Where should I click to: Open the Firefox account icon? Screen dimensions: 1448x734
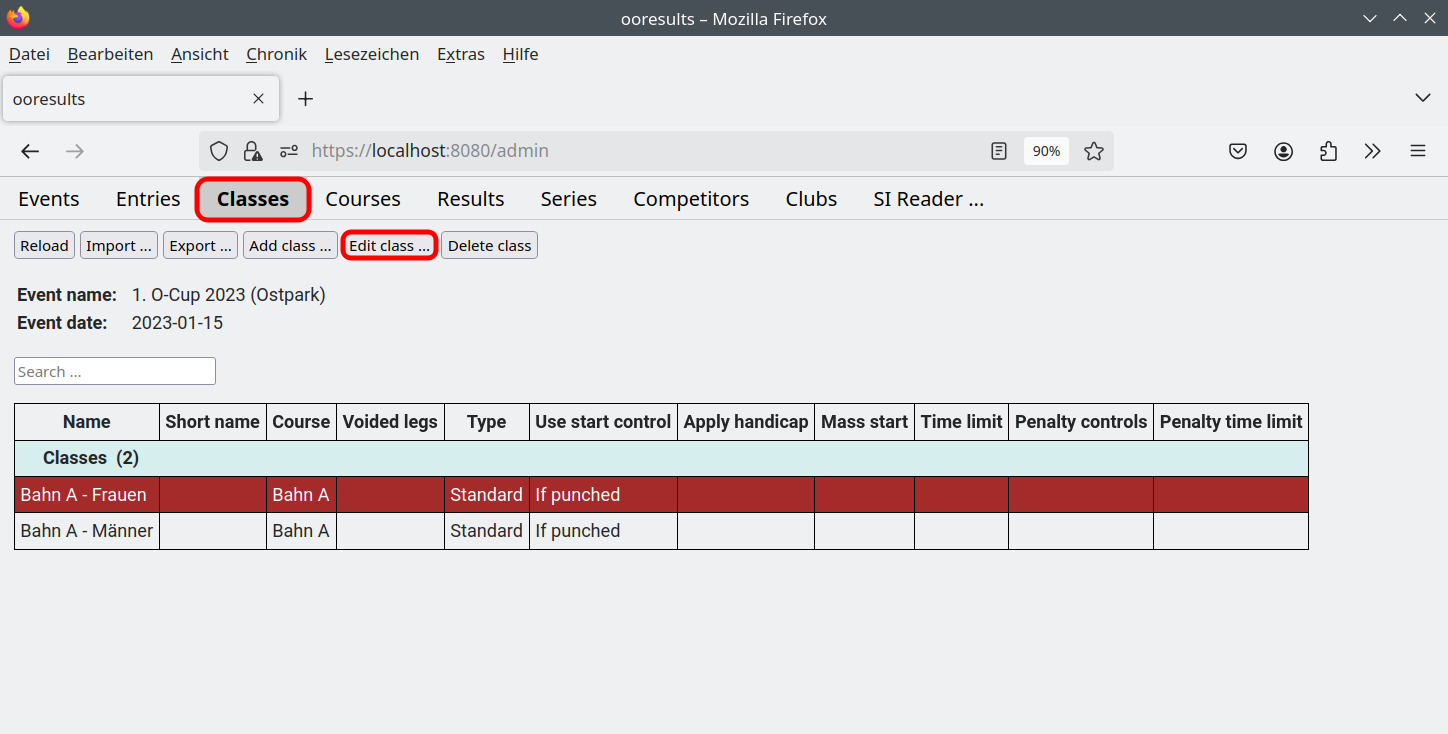(x=1283, y=151)
